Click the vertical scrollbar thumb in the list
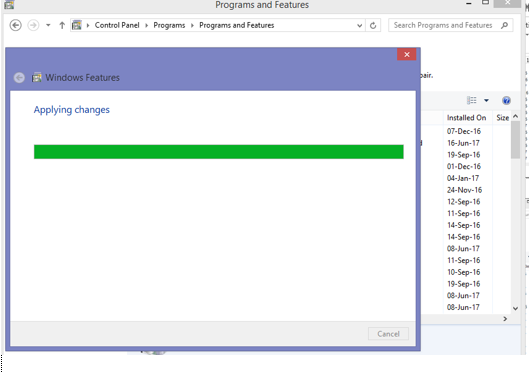The height and width of the screenshot is (372, 529). click(x=516, y=140)
